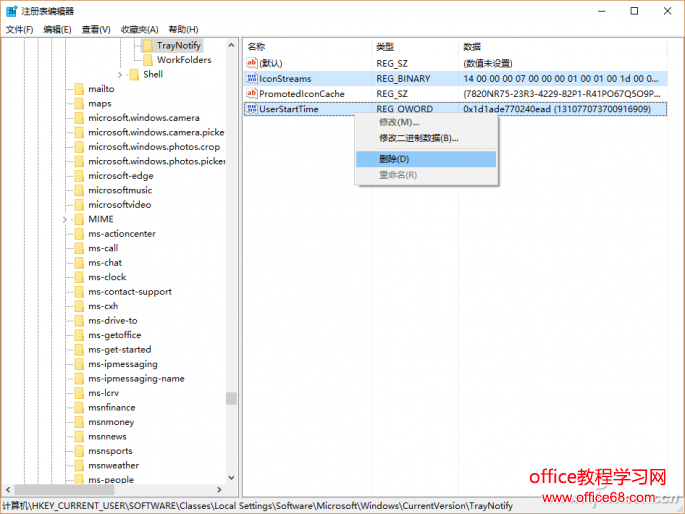Select the PromotedIconCache value name
Viewport: 685px width, 514px height.
click(302, 93)
